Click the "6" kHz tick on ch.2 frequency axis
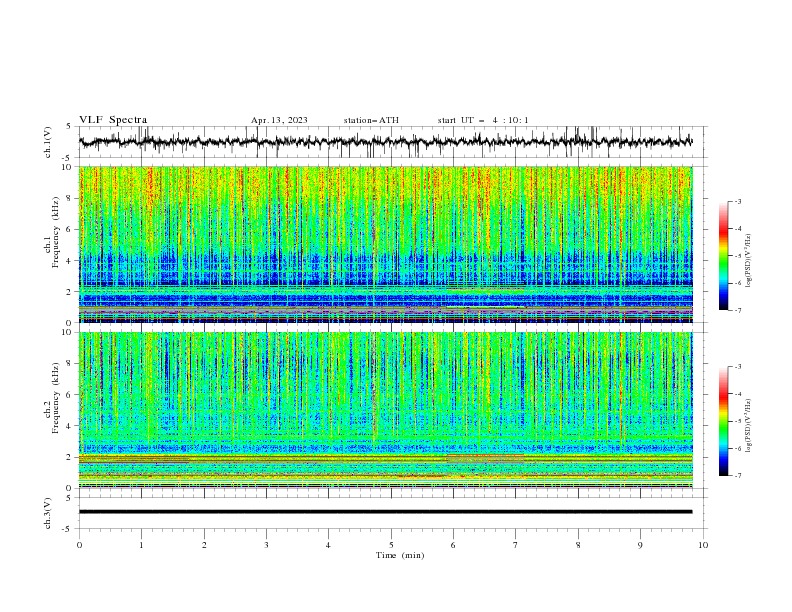The image size is (792, 612). click(71, 394)
